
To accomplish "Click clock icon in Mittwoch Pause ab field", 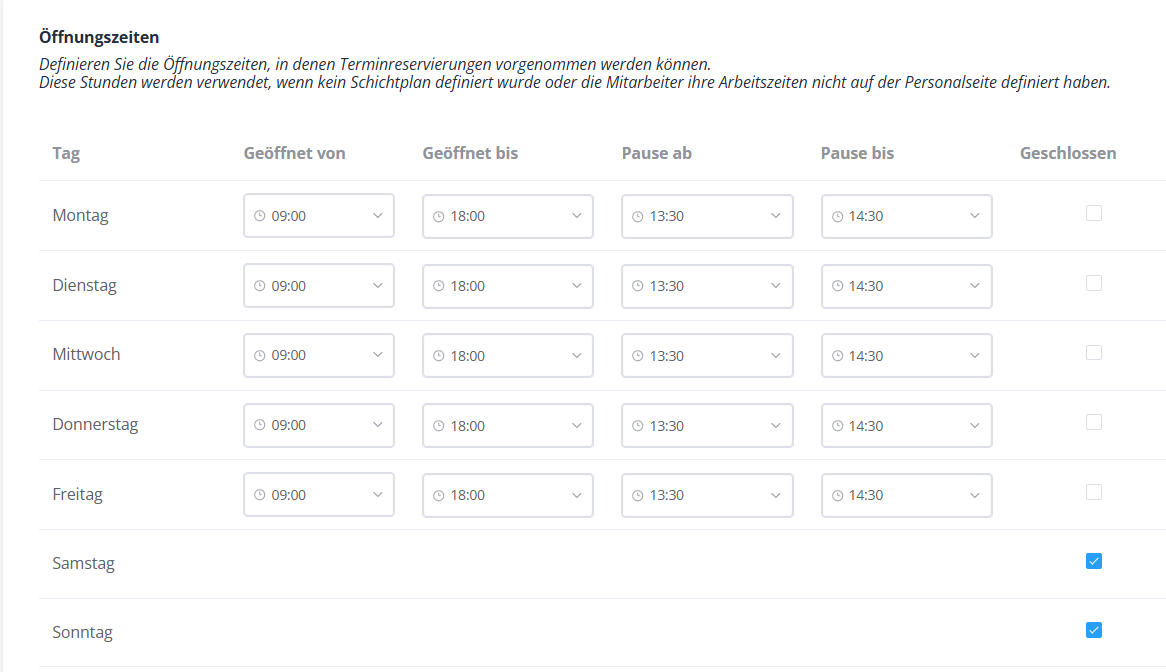I will point(638,356).
